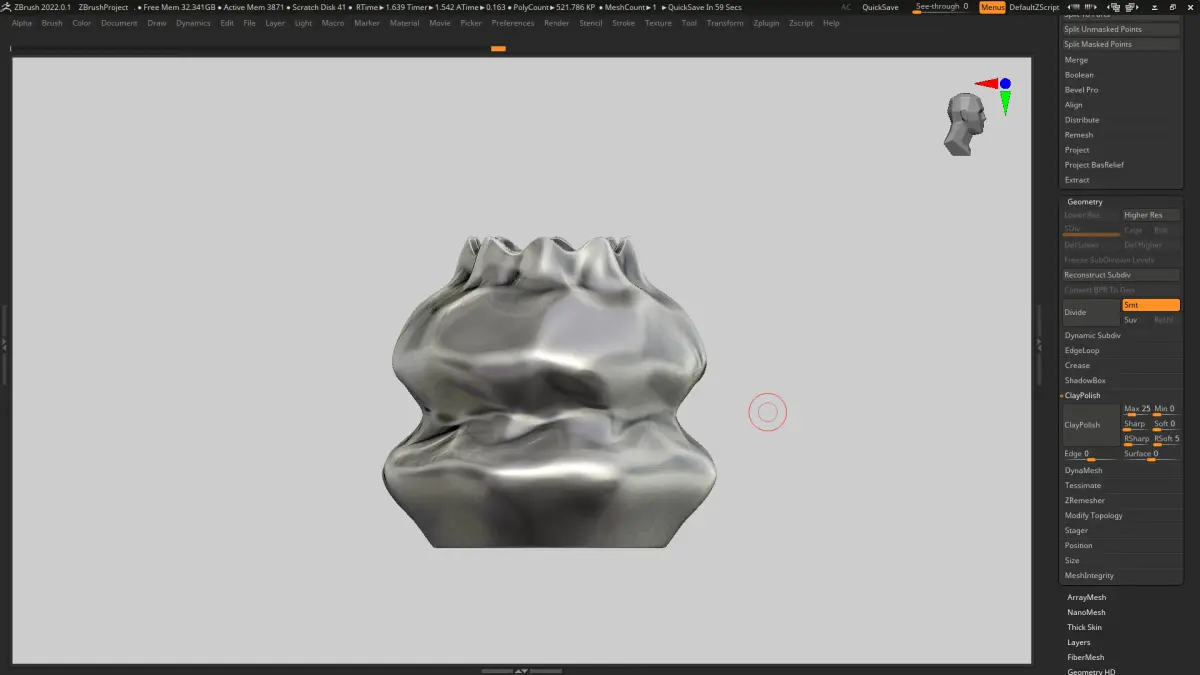Click the left tray divider arrows
The height and width of the screenshot is (675, 1200).
point(4,343)
